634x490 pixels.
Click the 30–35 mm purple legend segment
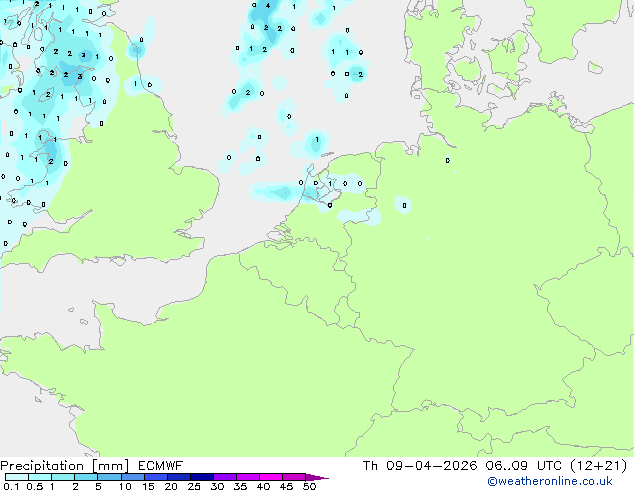225,477
